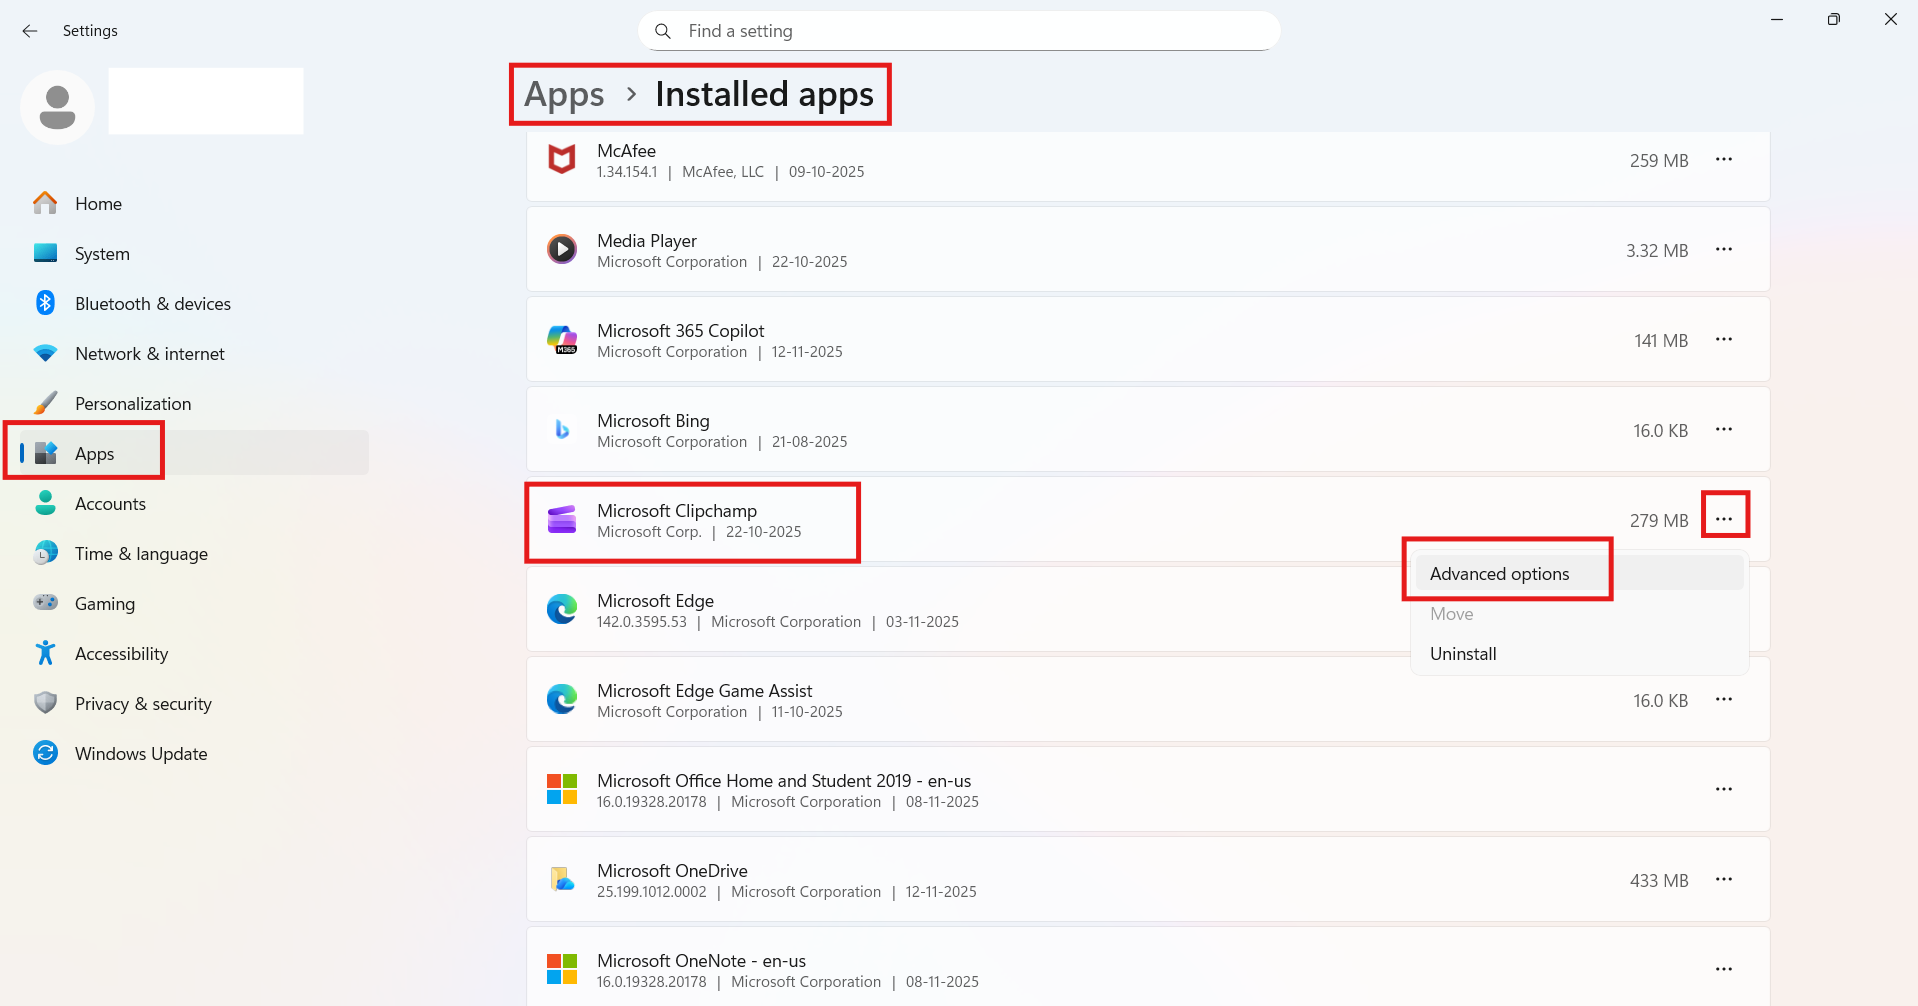Click the OneDrive app icon

pyautogui.click(x=562, y=878)
